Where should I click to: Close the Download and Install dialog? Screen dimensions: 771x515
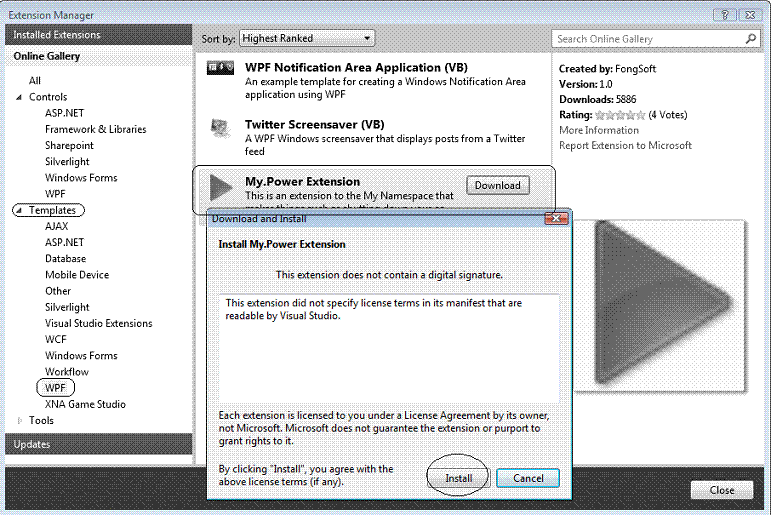tap(556, 218)
